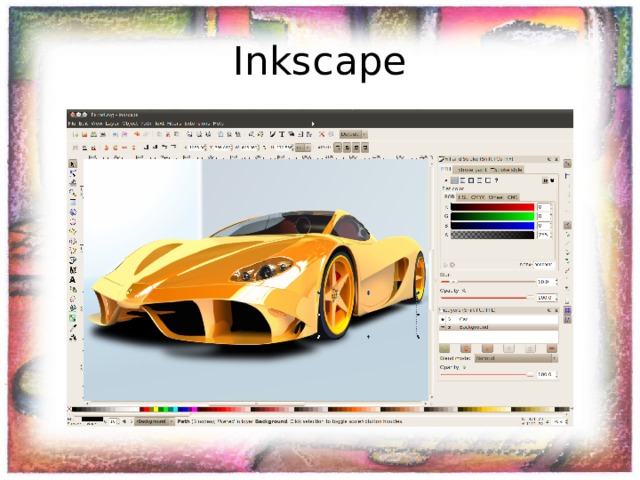The width and height of the screenshot is (640, 480).
Task: Click the Open file icon
Action: [x=84, y=134]
